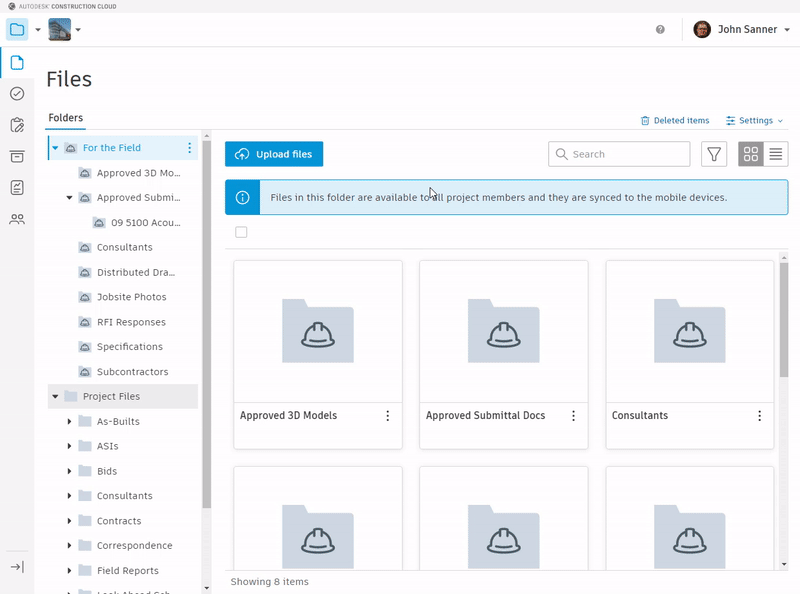The height and width of the screenshot is (594, 800).
Task: Expand the Correspondence folder
Action: [69, 546]
